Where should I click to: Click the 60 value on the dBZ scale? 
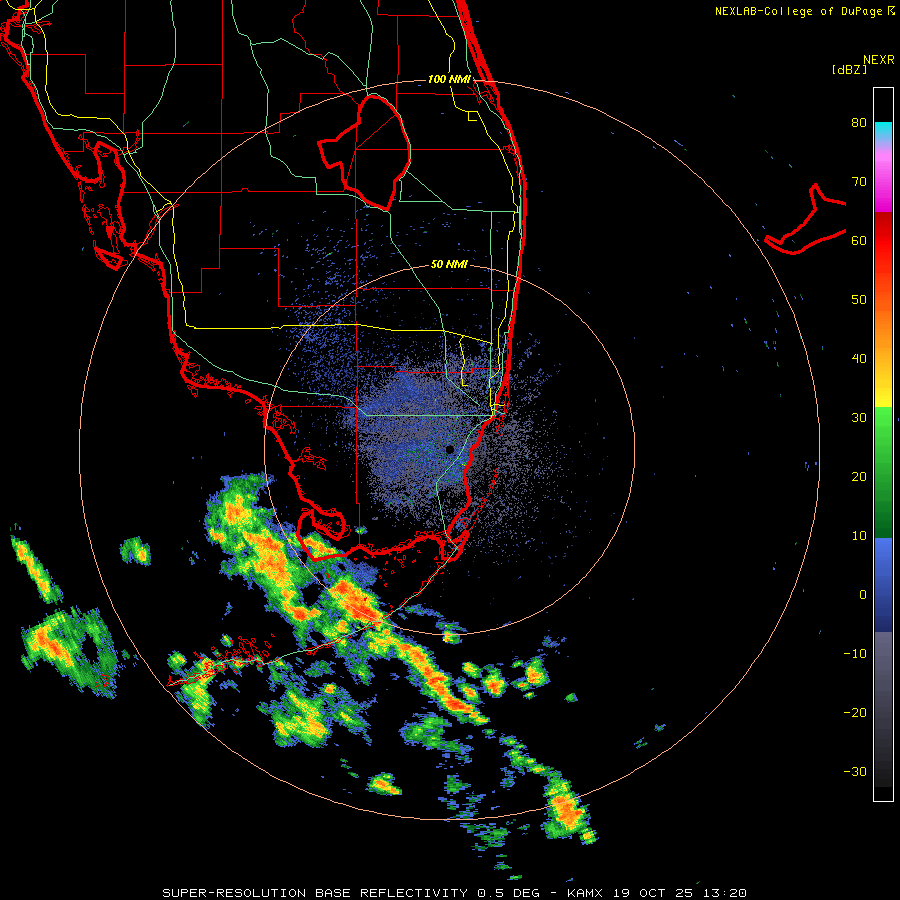coord(859,240)
